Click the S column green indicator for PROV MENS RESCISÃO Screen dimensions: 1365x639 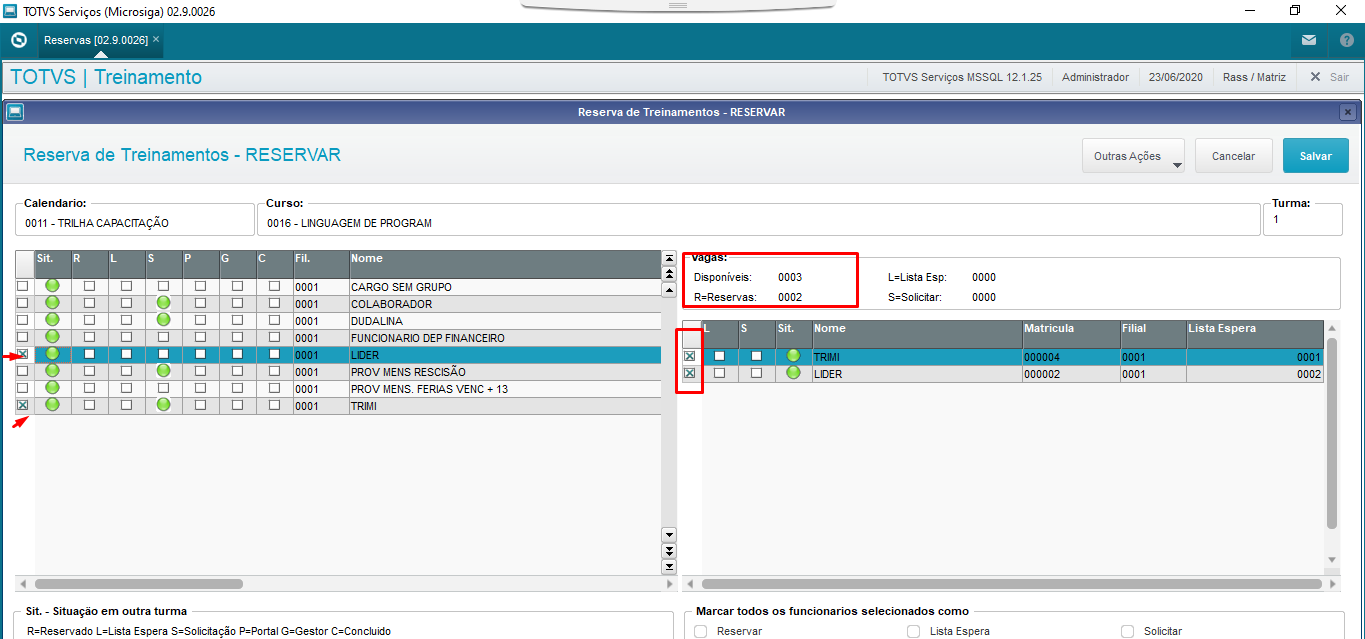pos(164,371)
